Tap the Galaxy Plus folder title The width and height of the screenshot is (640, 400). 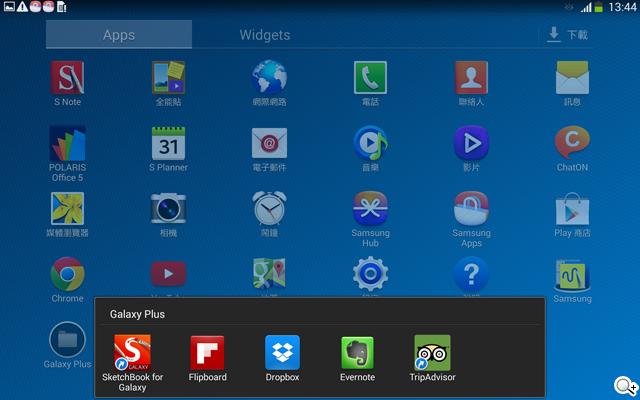coord(136,314)
